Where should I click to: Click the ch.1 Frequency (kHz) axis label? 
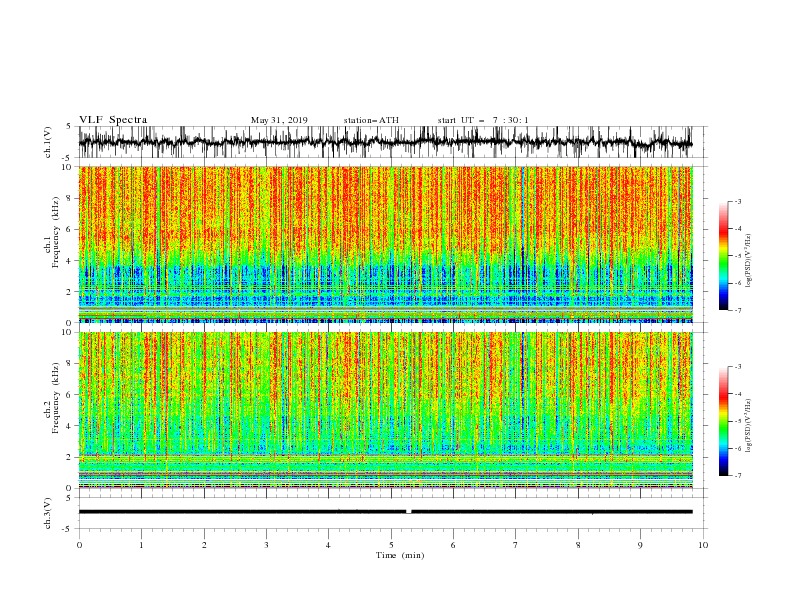pyautogui.click(x=52, y=230)
